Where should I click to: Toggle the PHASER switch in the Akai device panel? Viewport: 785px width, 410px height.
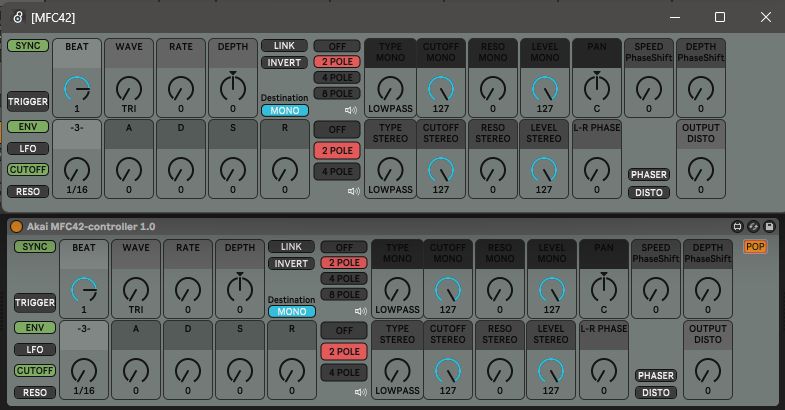point(656,375)
